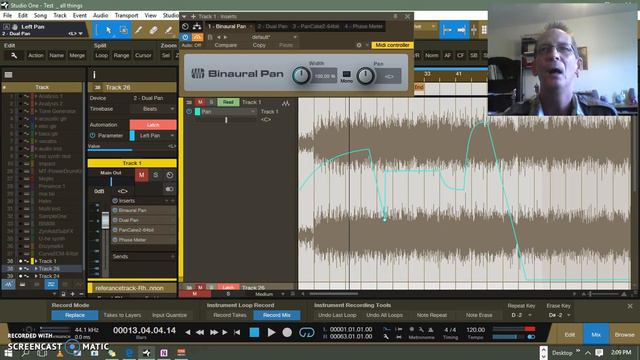Adjust the Pan knob in Binaural Pan
Screen dimensions: 640x360
[x=365, y=76]
